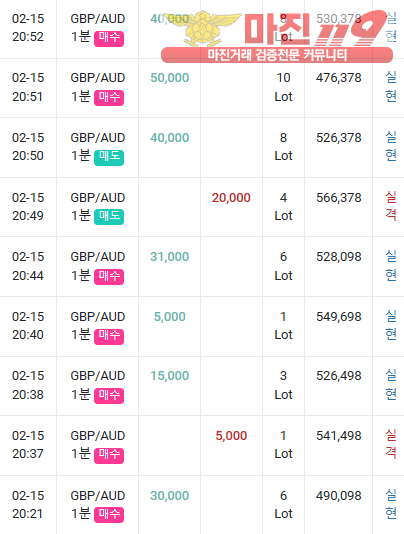404x534 pixels.
Task: Click the 매도 badge in the 20:49 row
Action: point(109,217)
